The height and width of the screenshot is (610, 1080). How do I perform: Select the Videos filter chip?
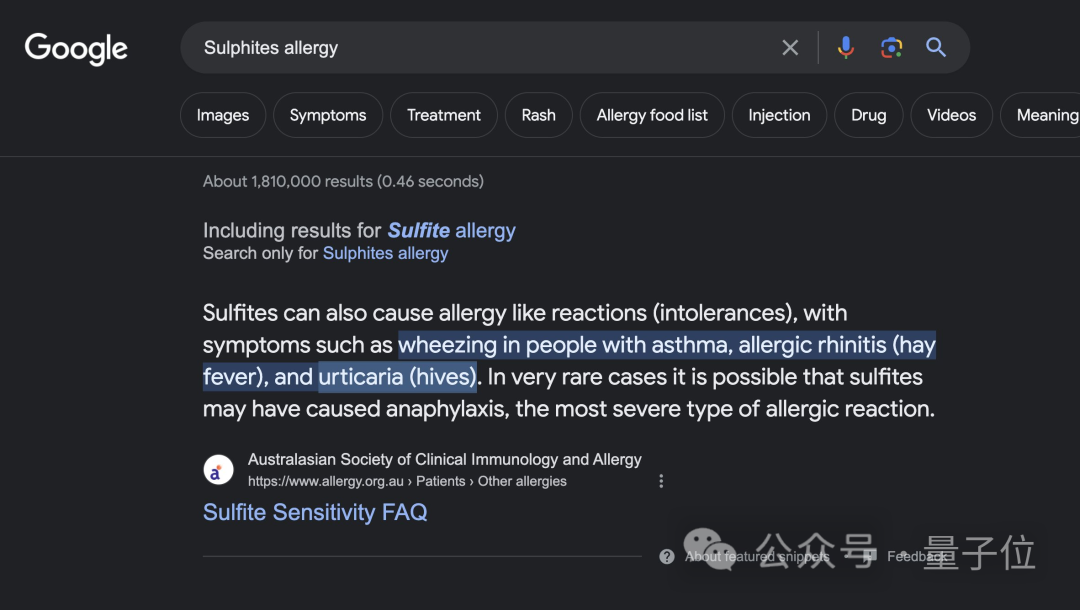(x=951, y=115)
